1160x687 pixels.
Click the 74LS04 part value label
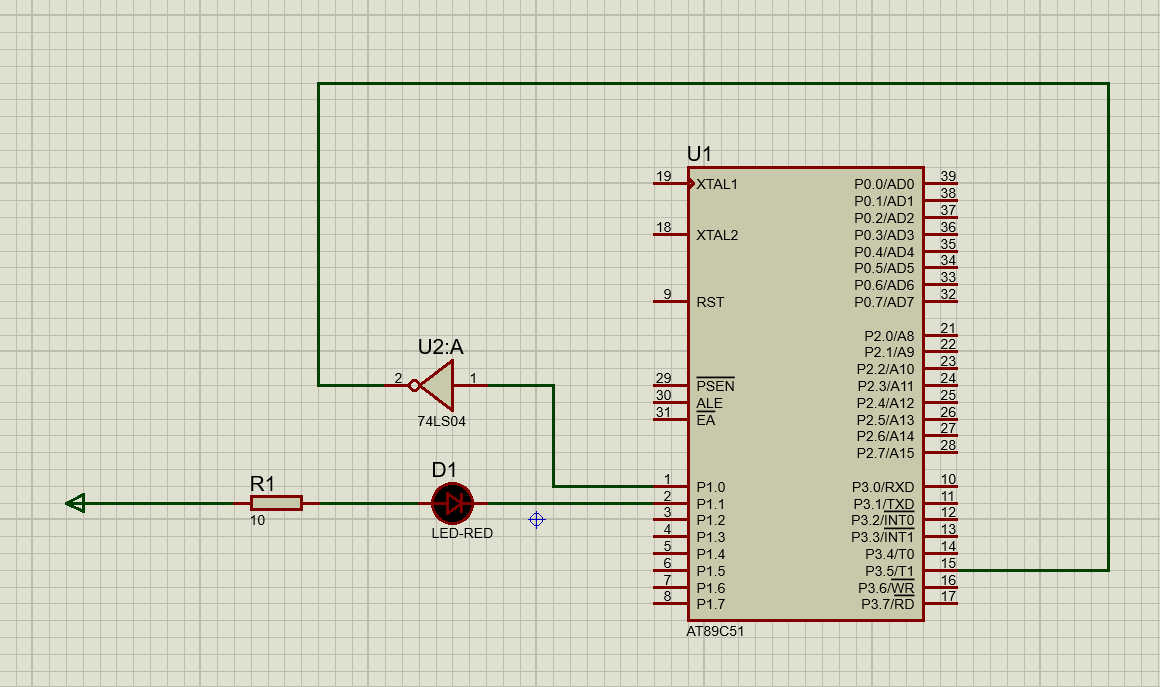click(x=442, y=422)
